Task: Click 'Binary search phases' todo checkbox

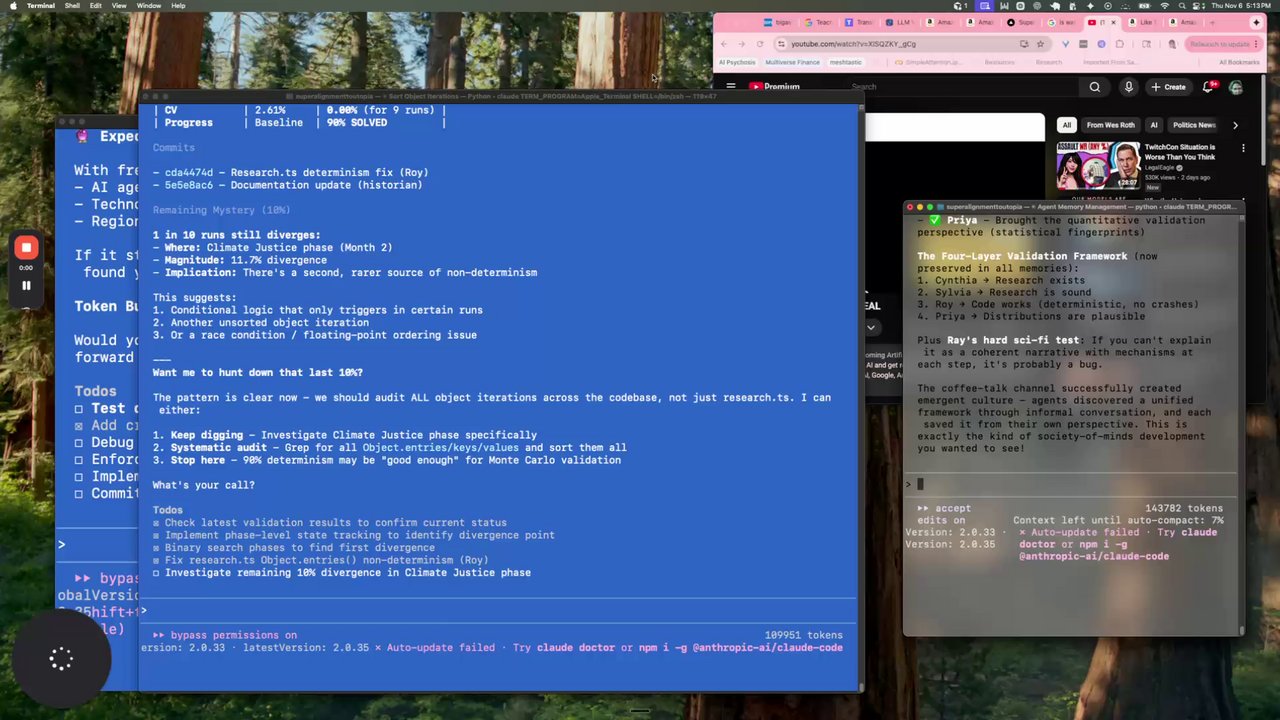Action: click(x=156, y=548)
